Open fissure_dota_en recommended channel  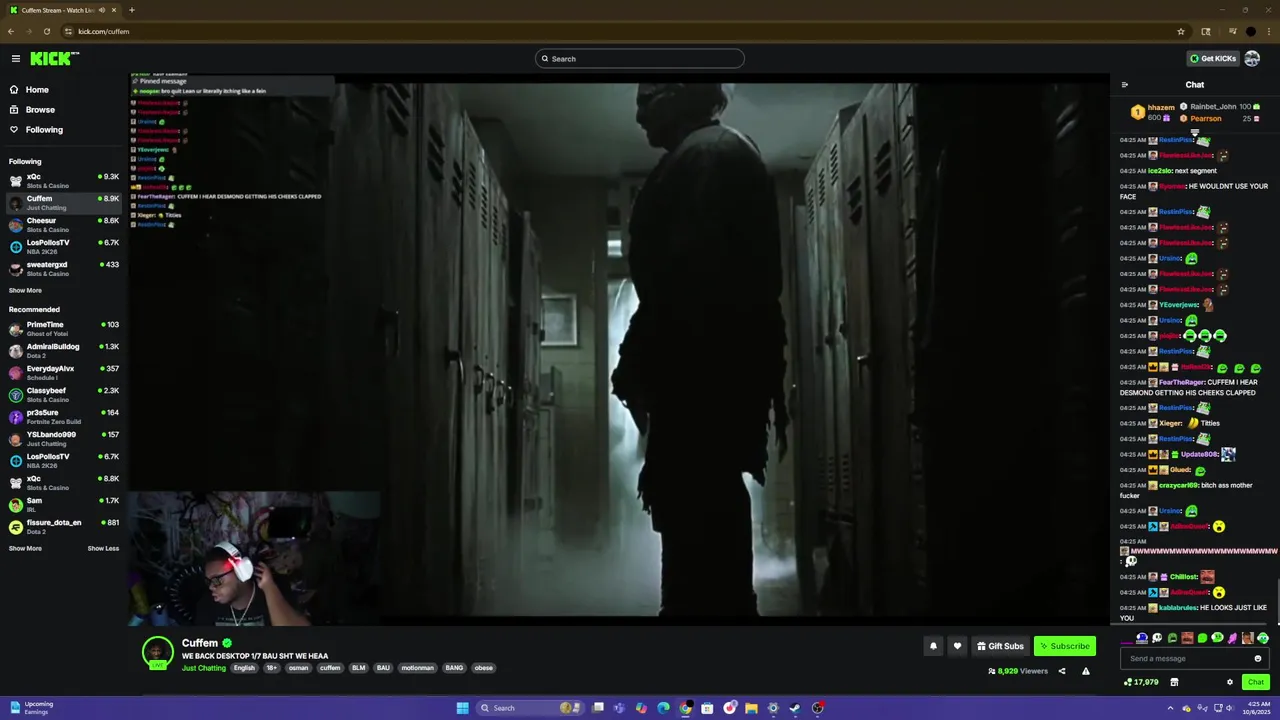64,527
